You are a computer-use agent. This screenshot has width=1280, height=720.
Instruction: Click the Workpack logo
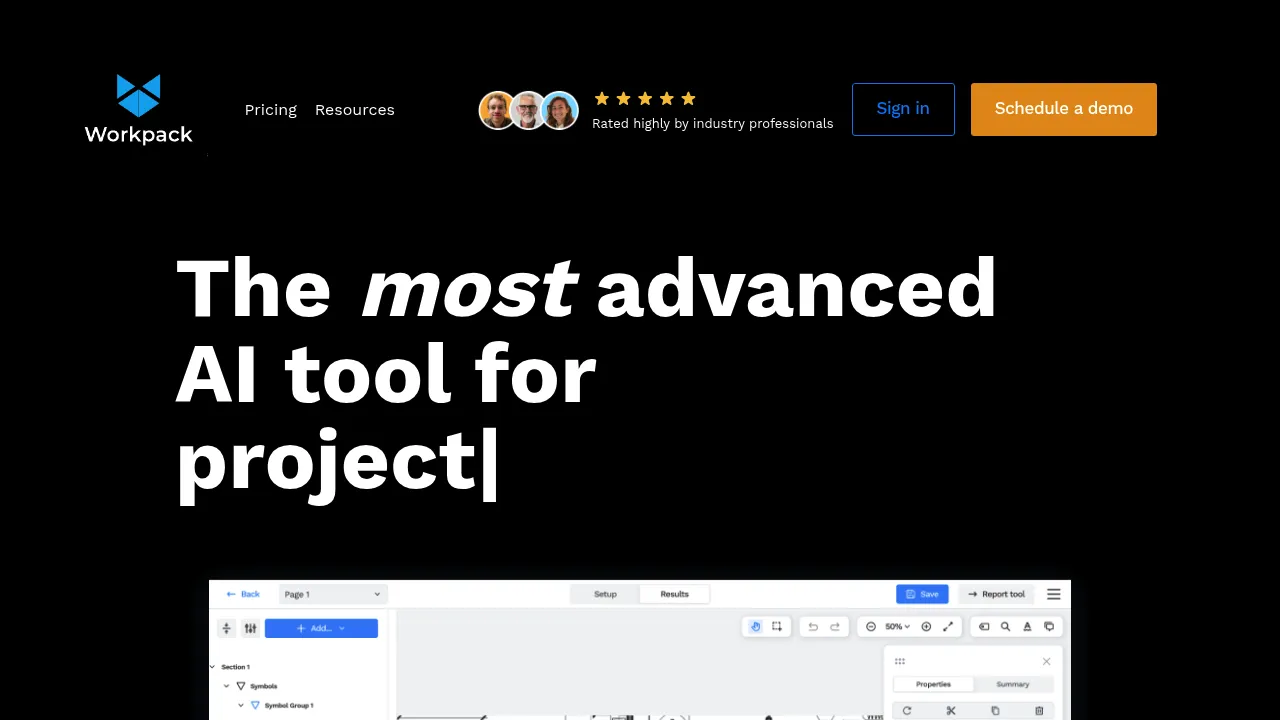[x=138, y=109]
